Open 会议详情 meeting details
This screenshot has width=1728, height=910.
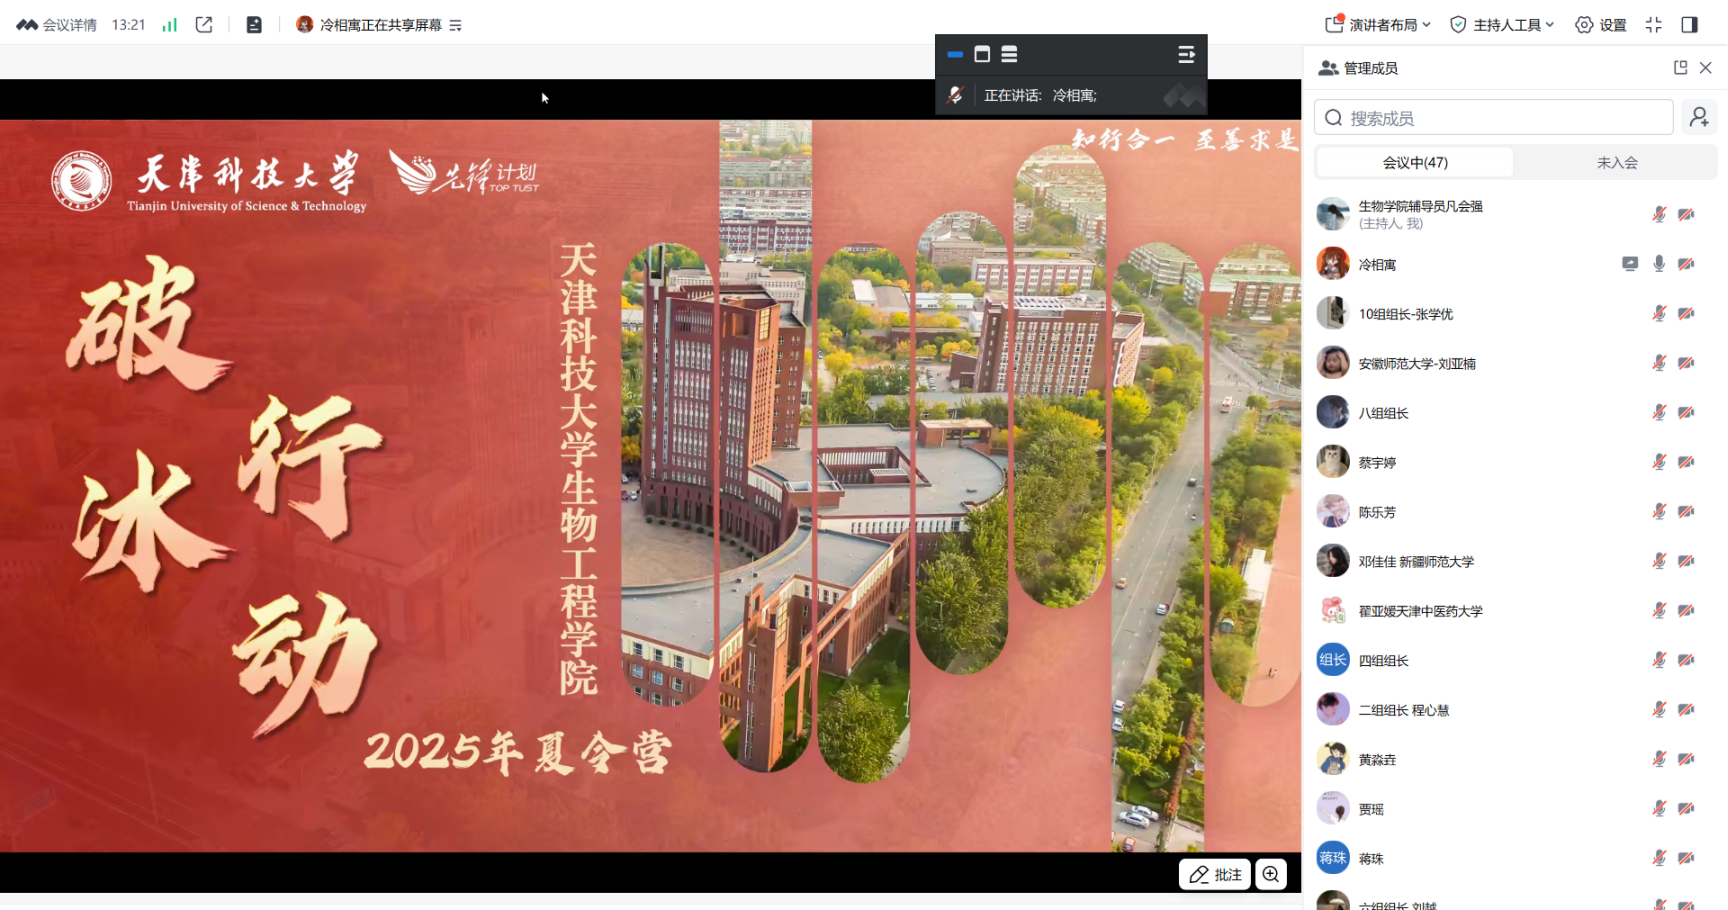pos(57,25)
